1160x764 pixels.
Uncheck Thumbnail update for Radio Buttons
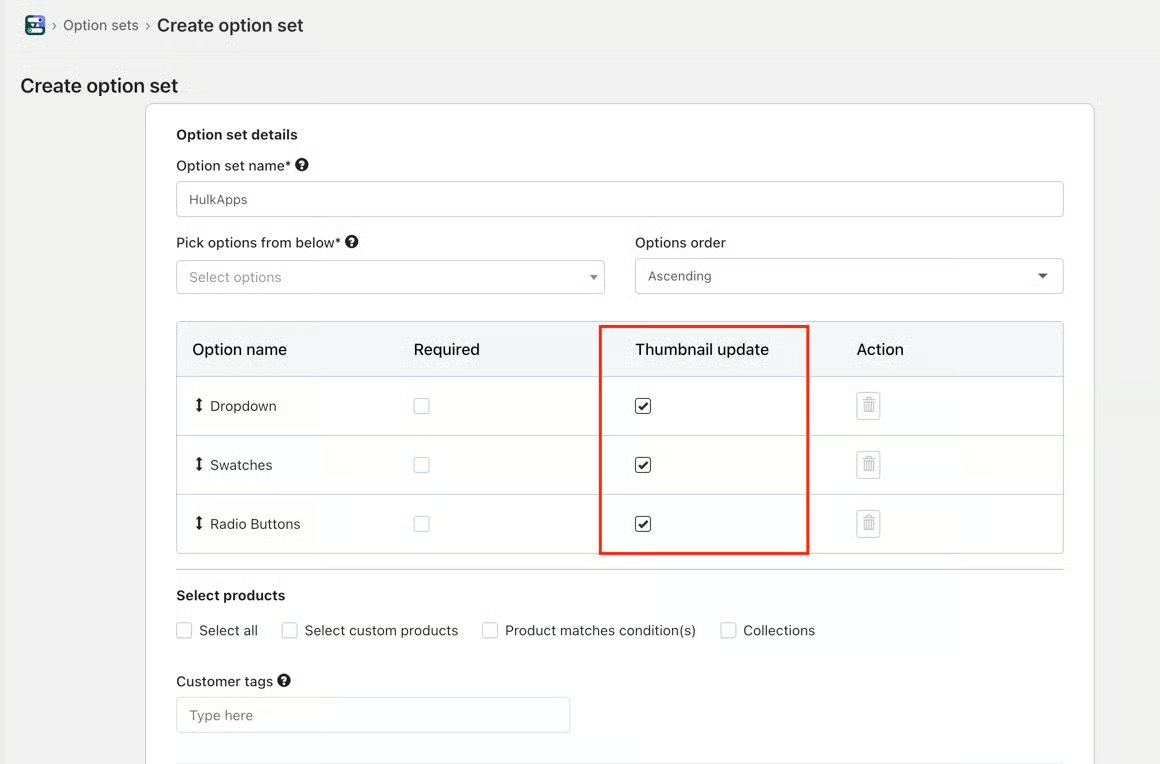point(643,524)
